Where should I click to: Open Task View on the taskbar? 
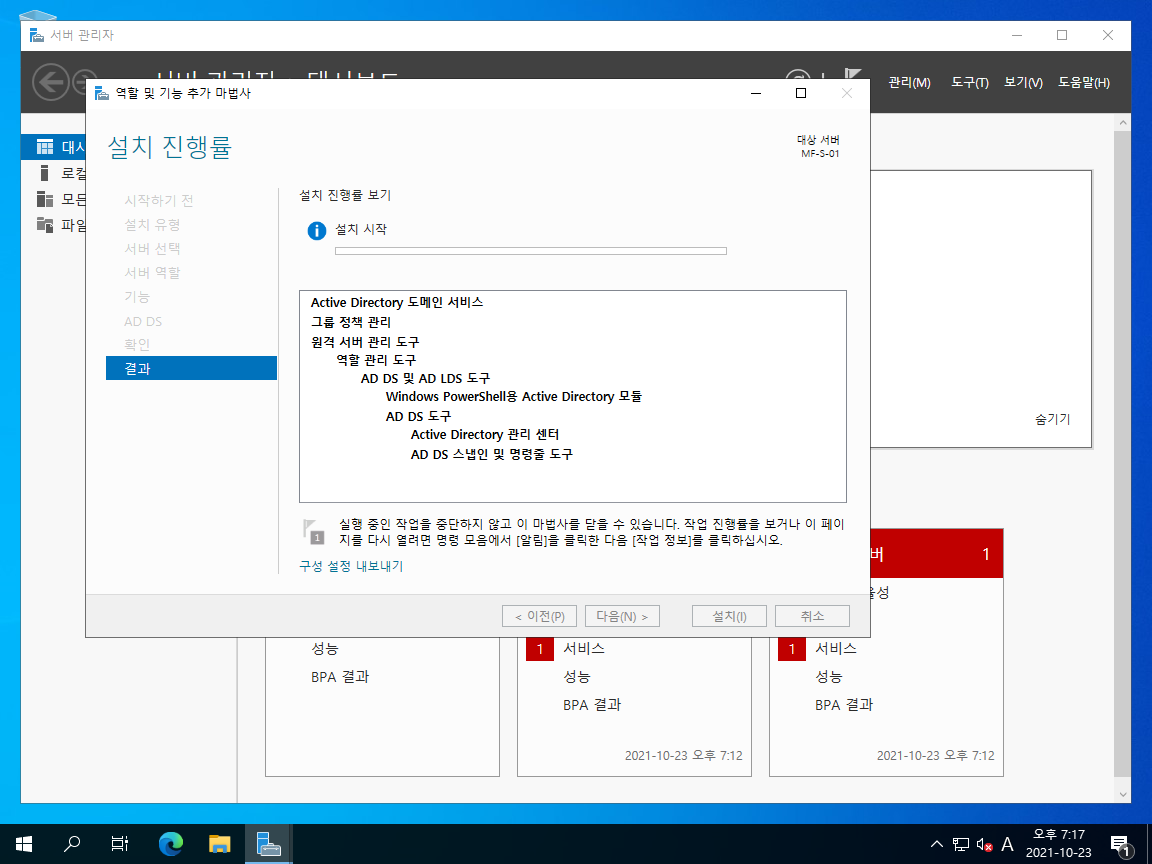[x=120, y=843]
